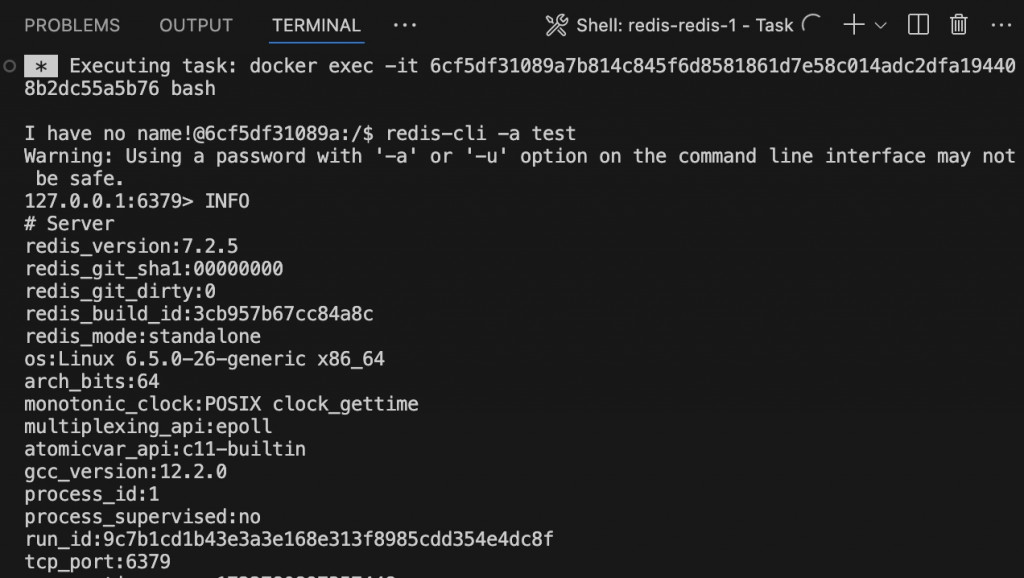Viewport: 1024px width, 578px height.
Task: Click the tools wrench task icon
Action: [x=557, y=25]
